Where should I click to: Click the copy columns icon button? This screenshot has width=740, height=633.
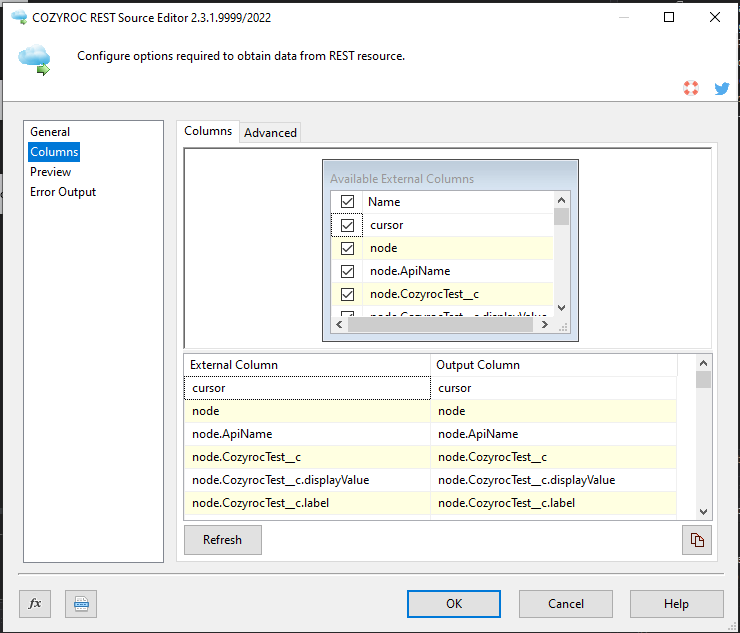pos(696,540)
